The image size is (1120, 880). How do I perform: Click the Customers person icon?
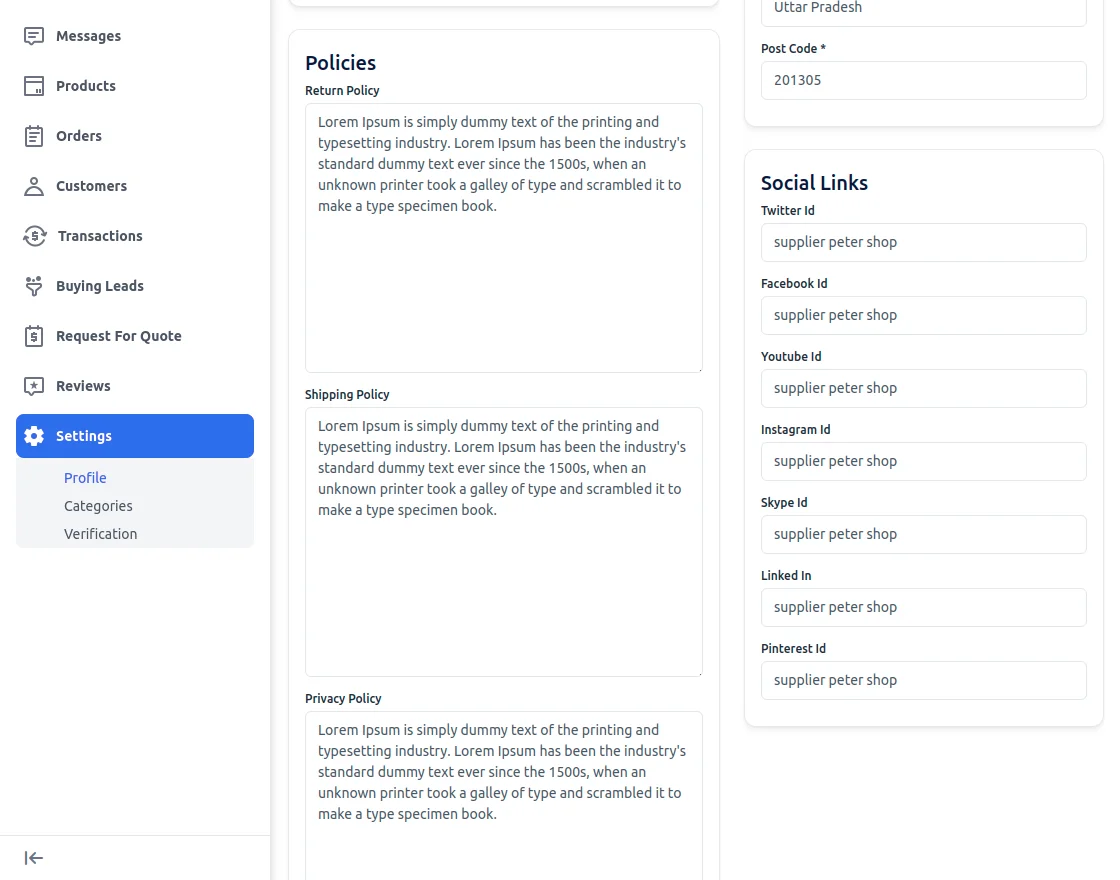click(34, 186)
